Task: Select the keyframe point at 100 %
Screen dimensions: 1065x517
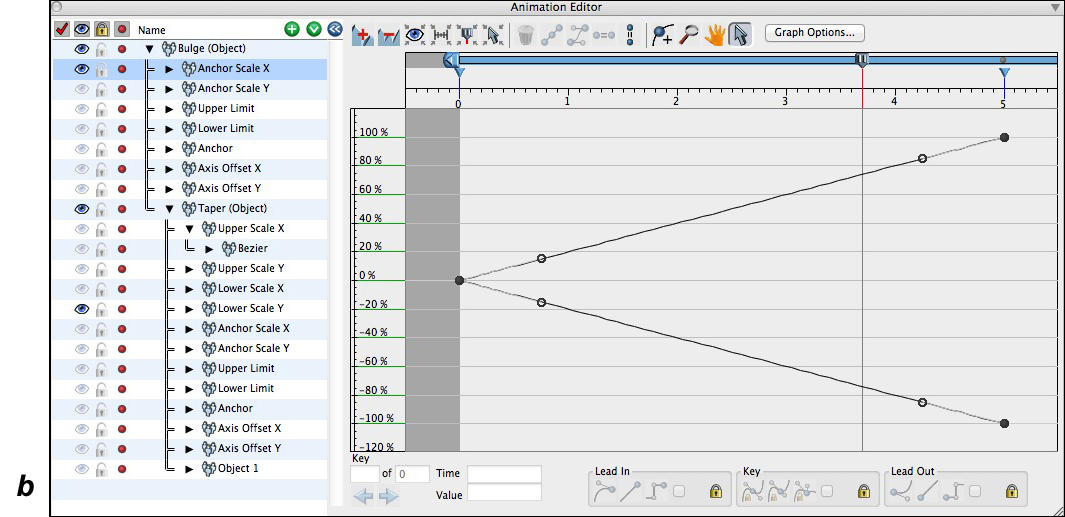Action: coord(1005,138)
